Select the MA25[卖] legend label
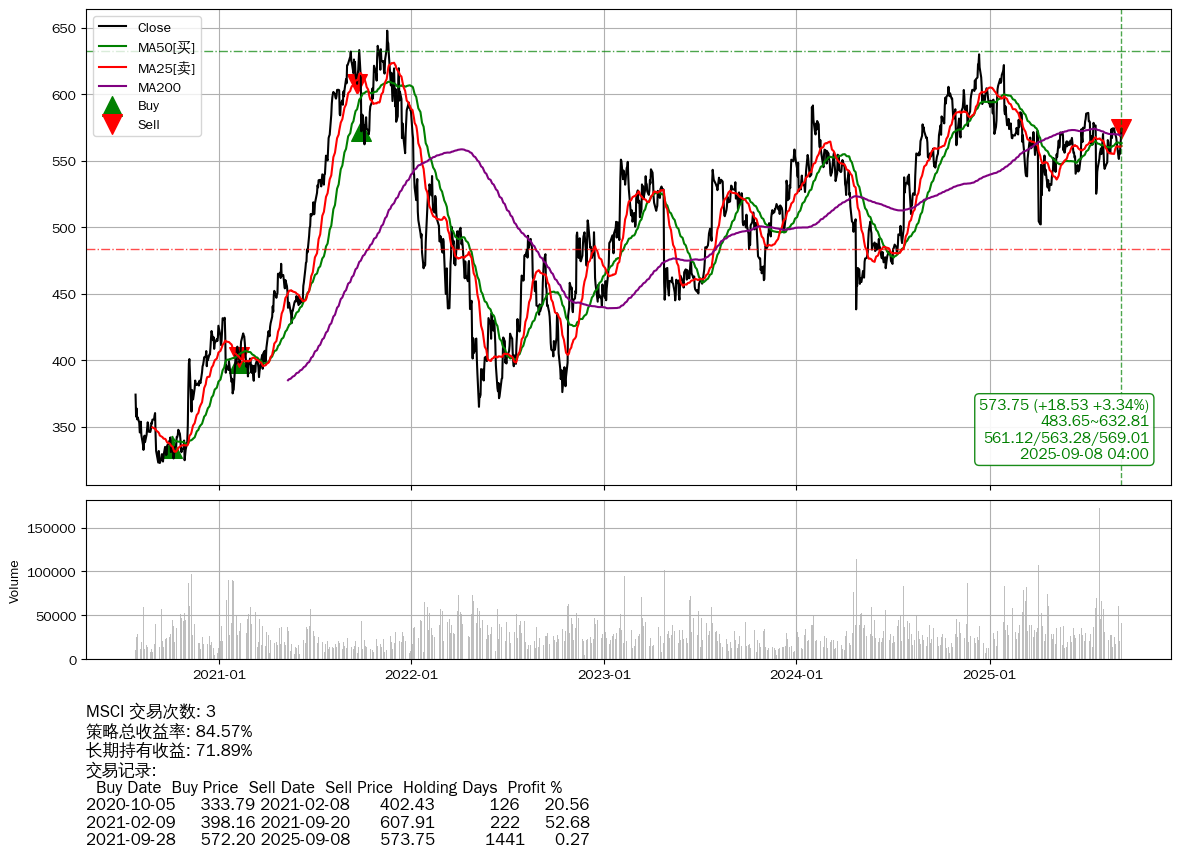Viewport: 1181px width, 857px height. tap(166, 68)
